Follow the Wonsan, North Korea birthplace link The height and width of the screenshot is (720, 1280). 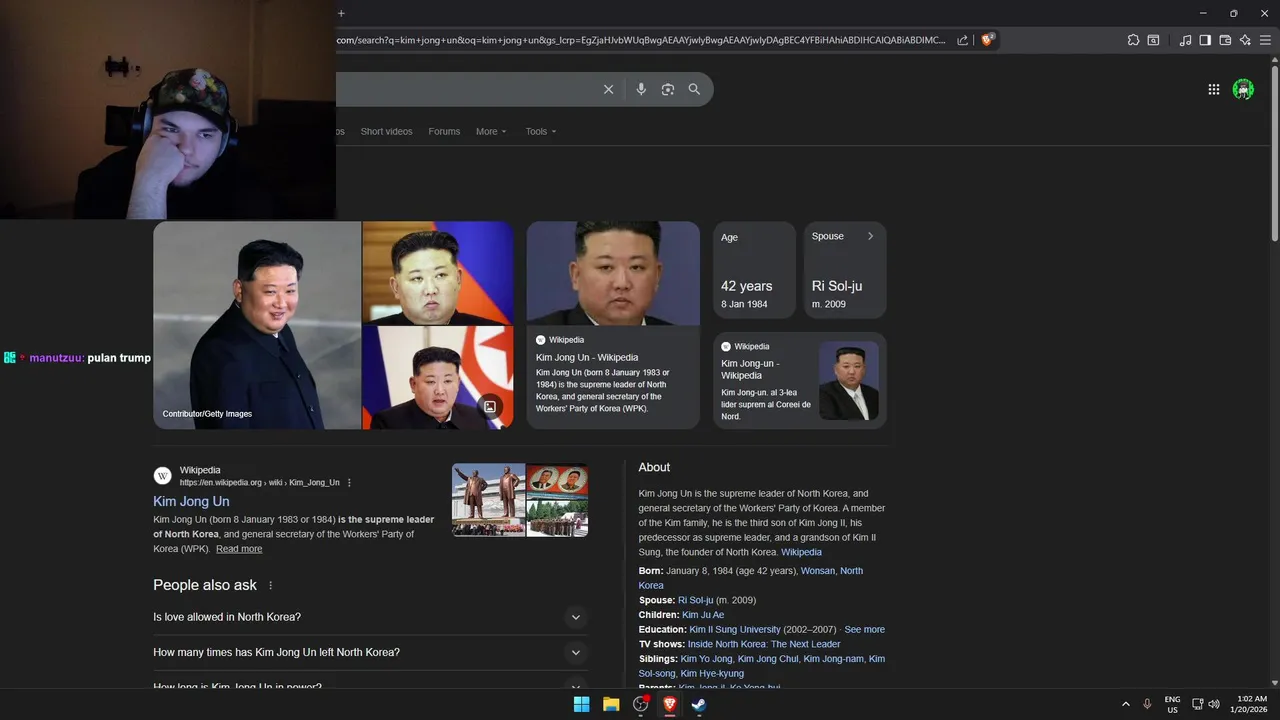[x=832, y=571]
